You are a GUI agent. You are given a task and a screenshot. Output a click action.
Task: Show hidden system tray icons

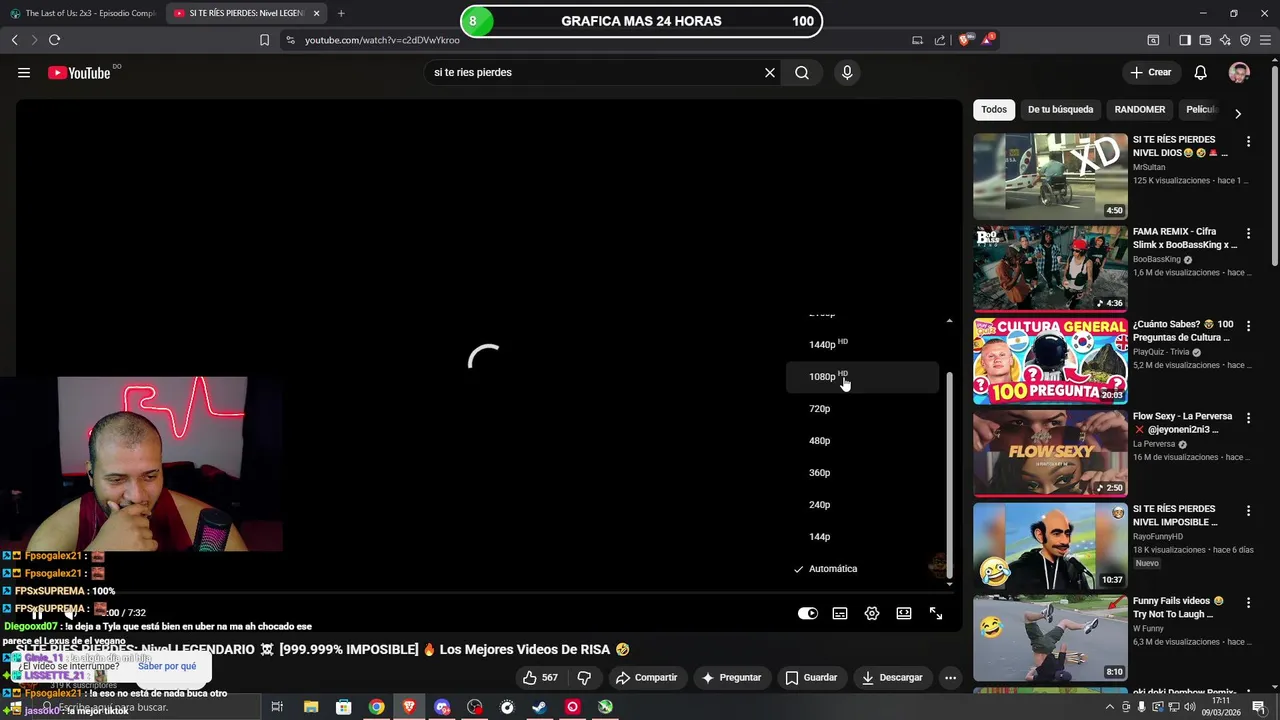1109,707
